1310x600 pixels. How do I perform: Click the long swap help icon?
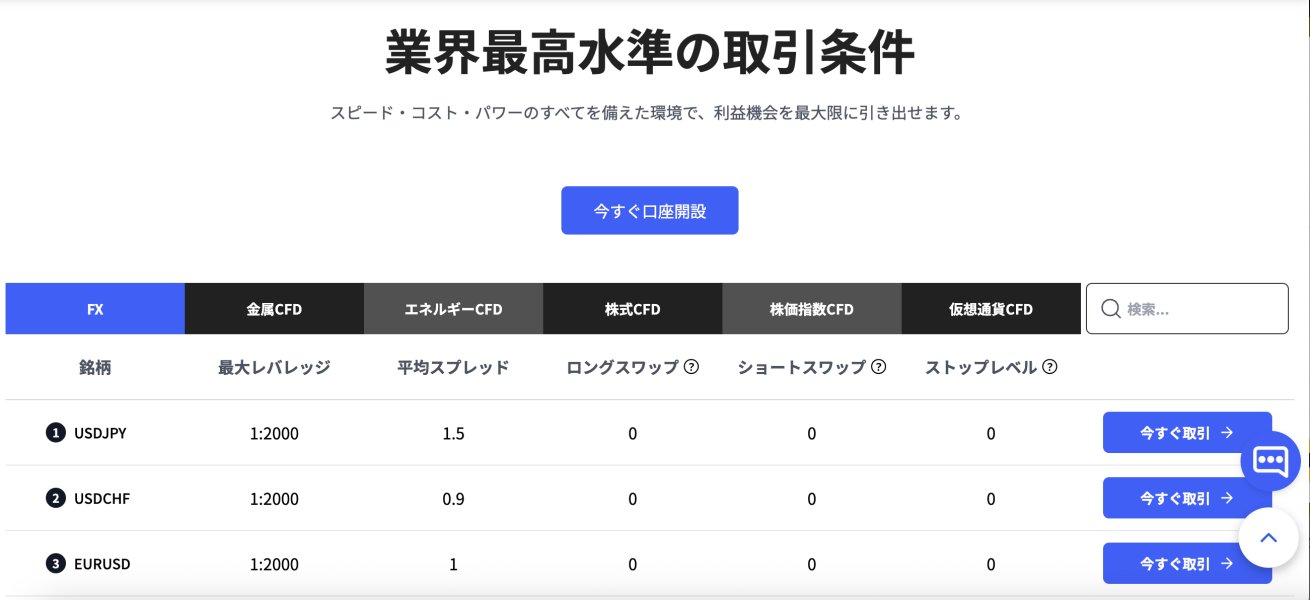pyautogui.click(x=691, y=367)
